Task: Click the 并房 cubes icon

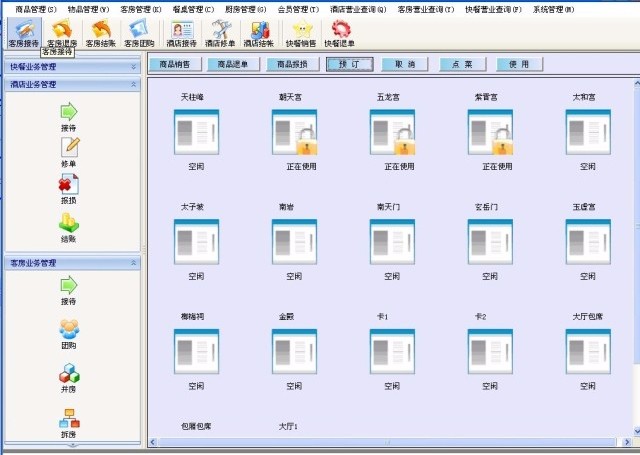Action: [69, 378]
